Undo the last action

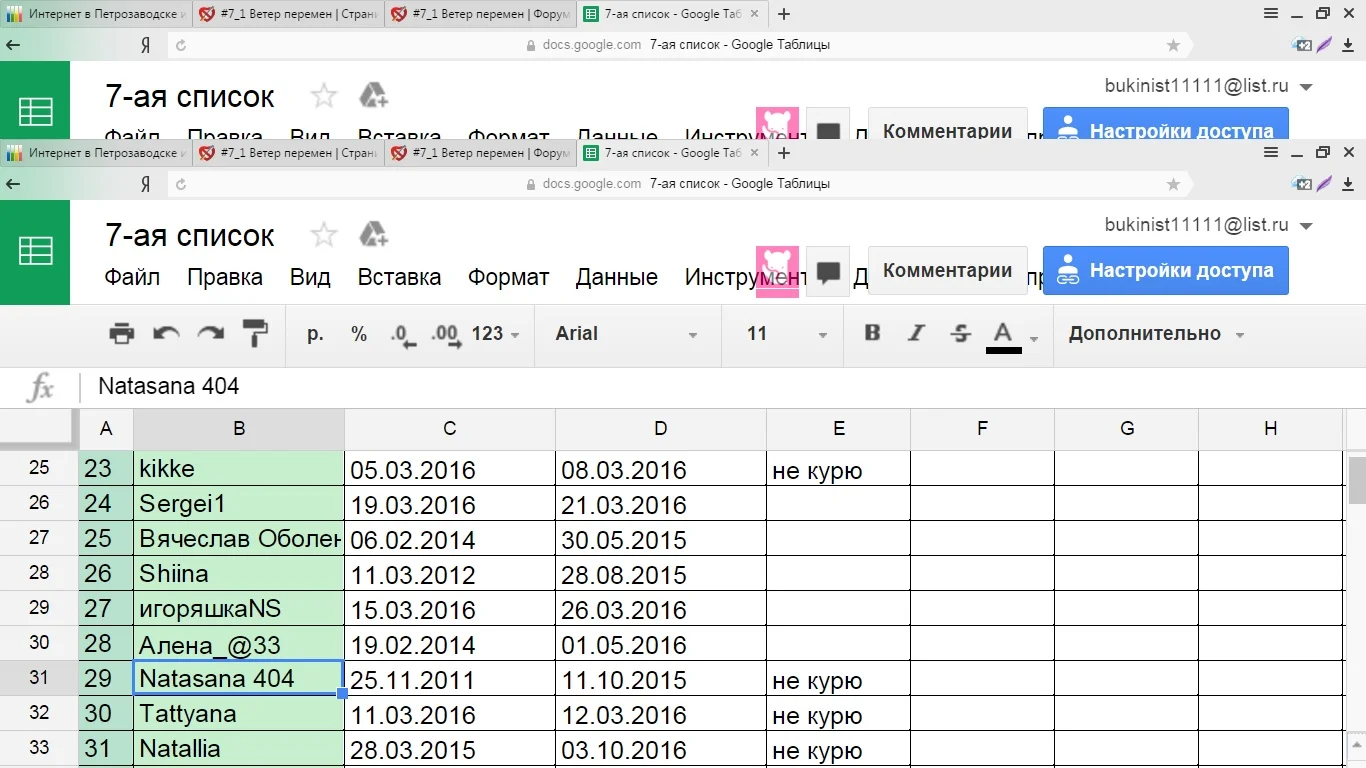pyautogui.click(x=166, y=334)
